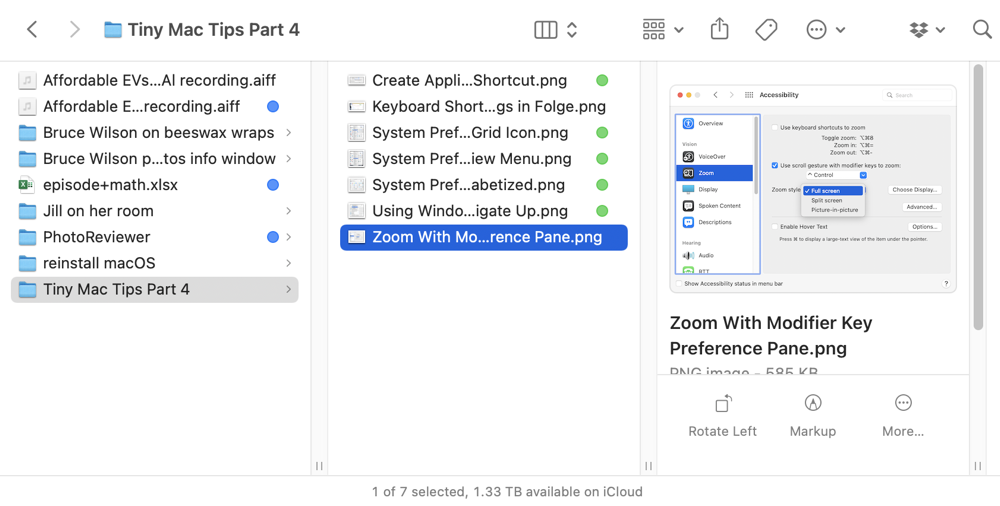
Task: Click the Rotate Left icon
Action: (722, 404)
